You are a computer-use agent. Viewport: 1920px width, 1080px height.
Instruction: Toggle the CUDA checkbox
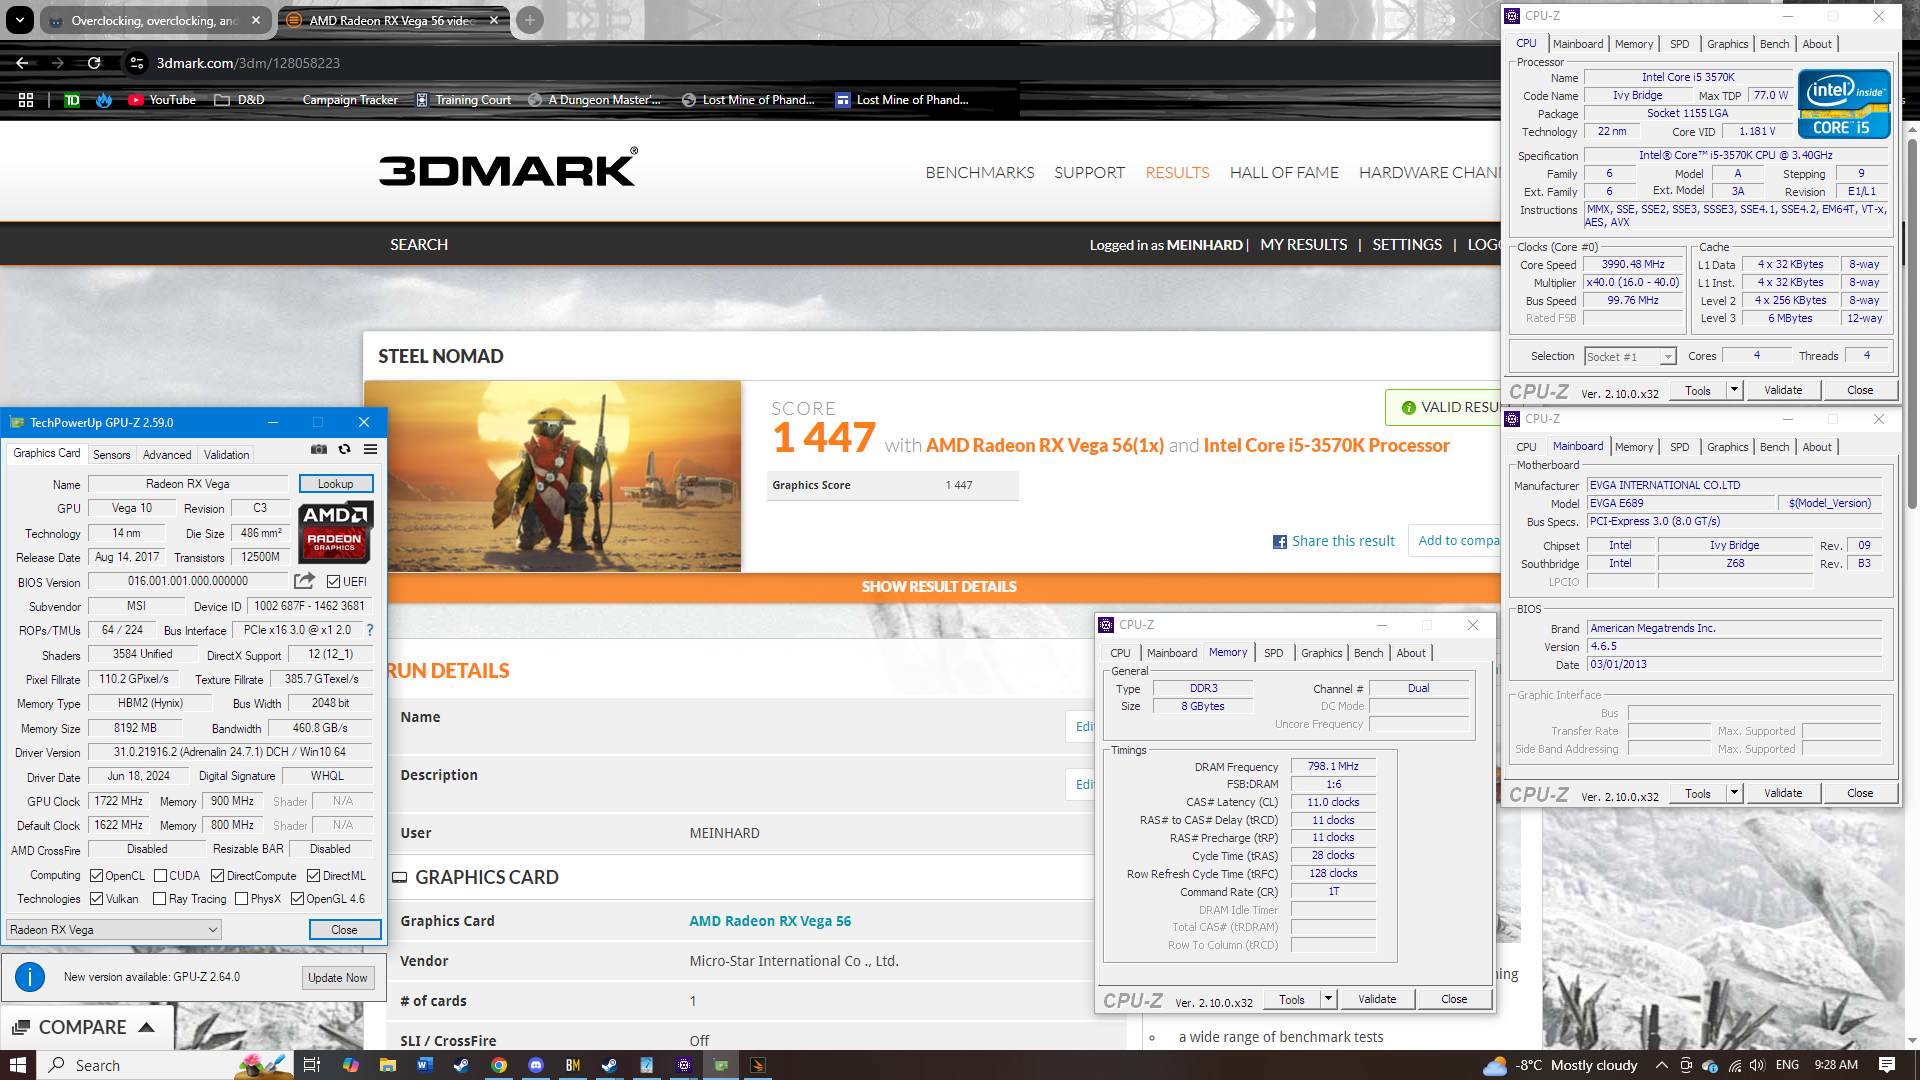pos(160,876)
